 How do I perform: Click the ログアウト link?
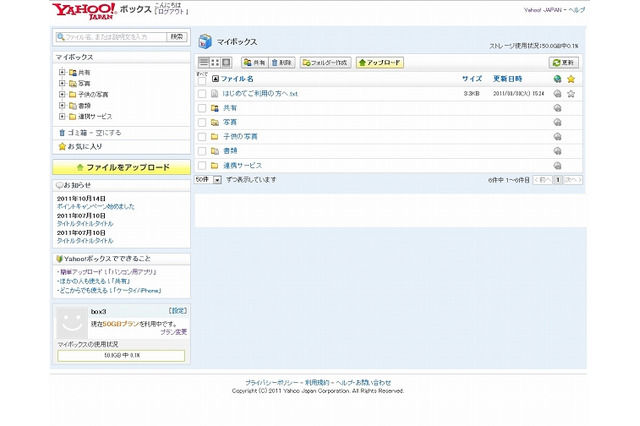[172, 12]
